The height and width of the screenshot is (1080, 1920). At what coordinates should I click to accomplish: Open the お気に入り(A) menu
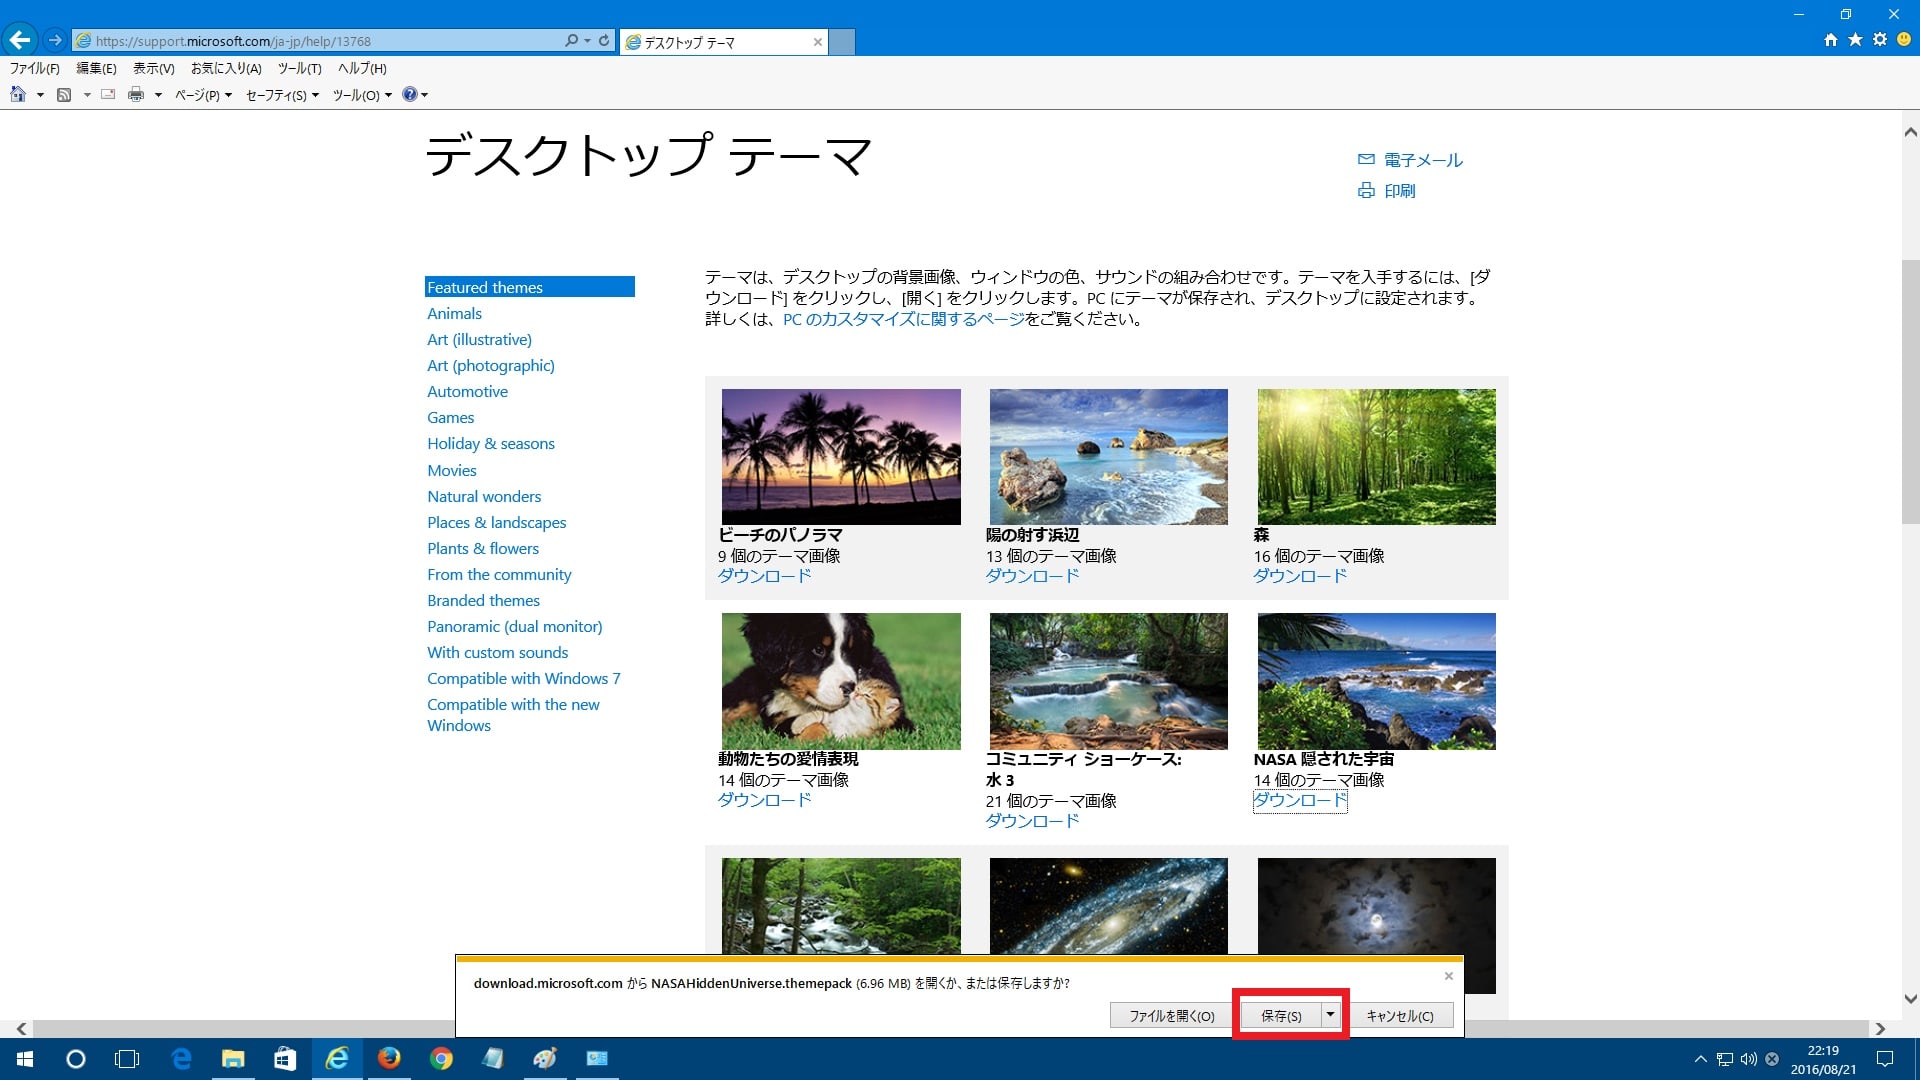pos(226,68)
